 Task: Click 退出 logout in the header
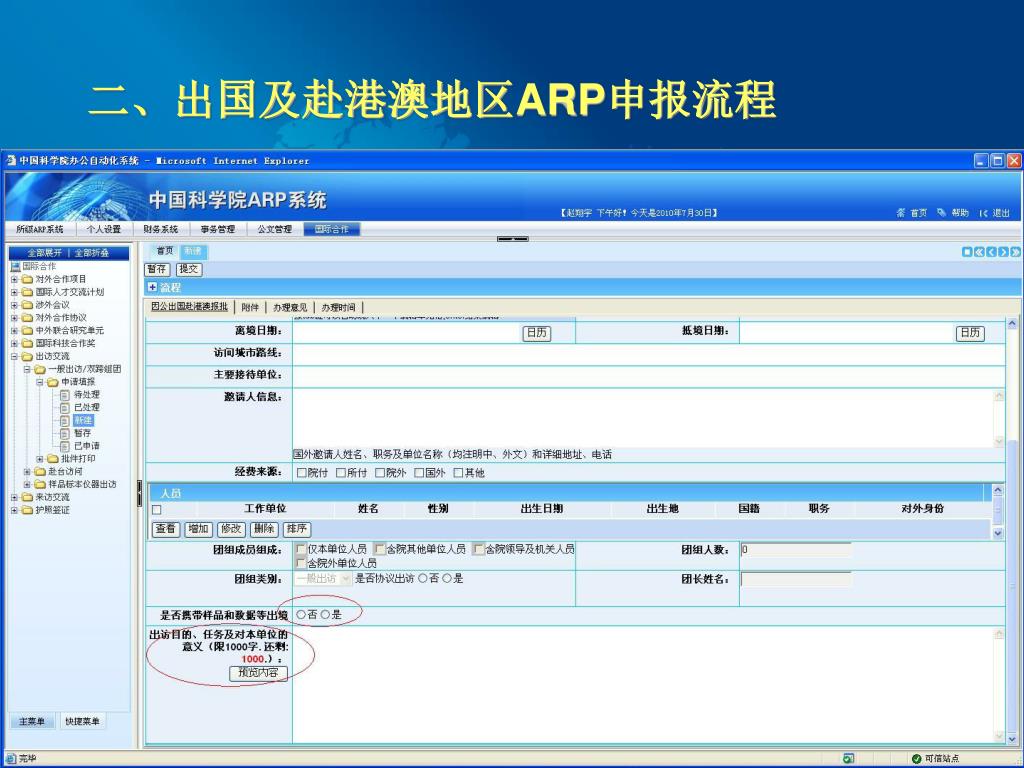tap(1001, 213)
